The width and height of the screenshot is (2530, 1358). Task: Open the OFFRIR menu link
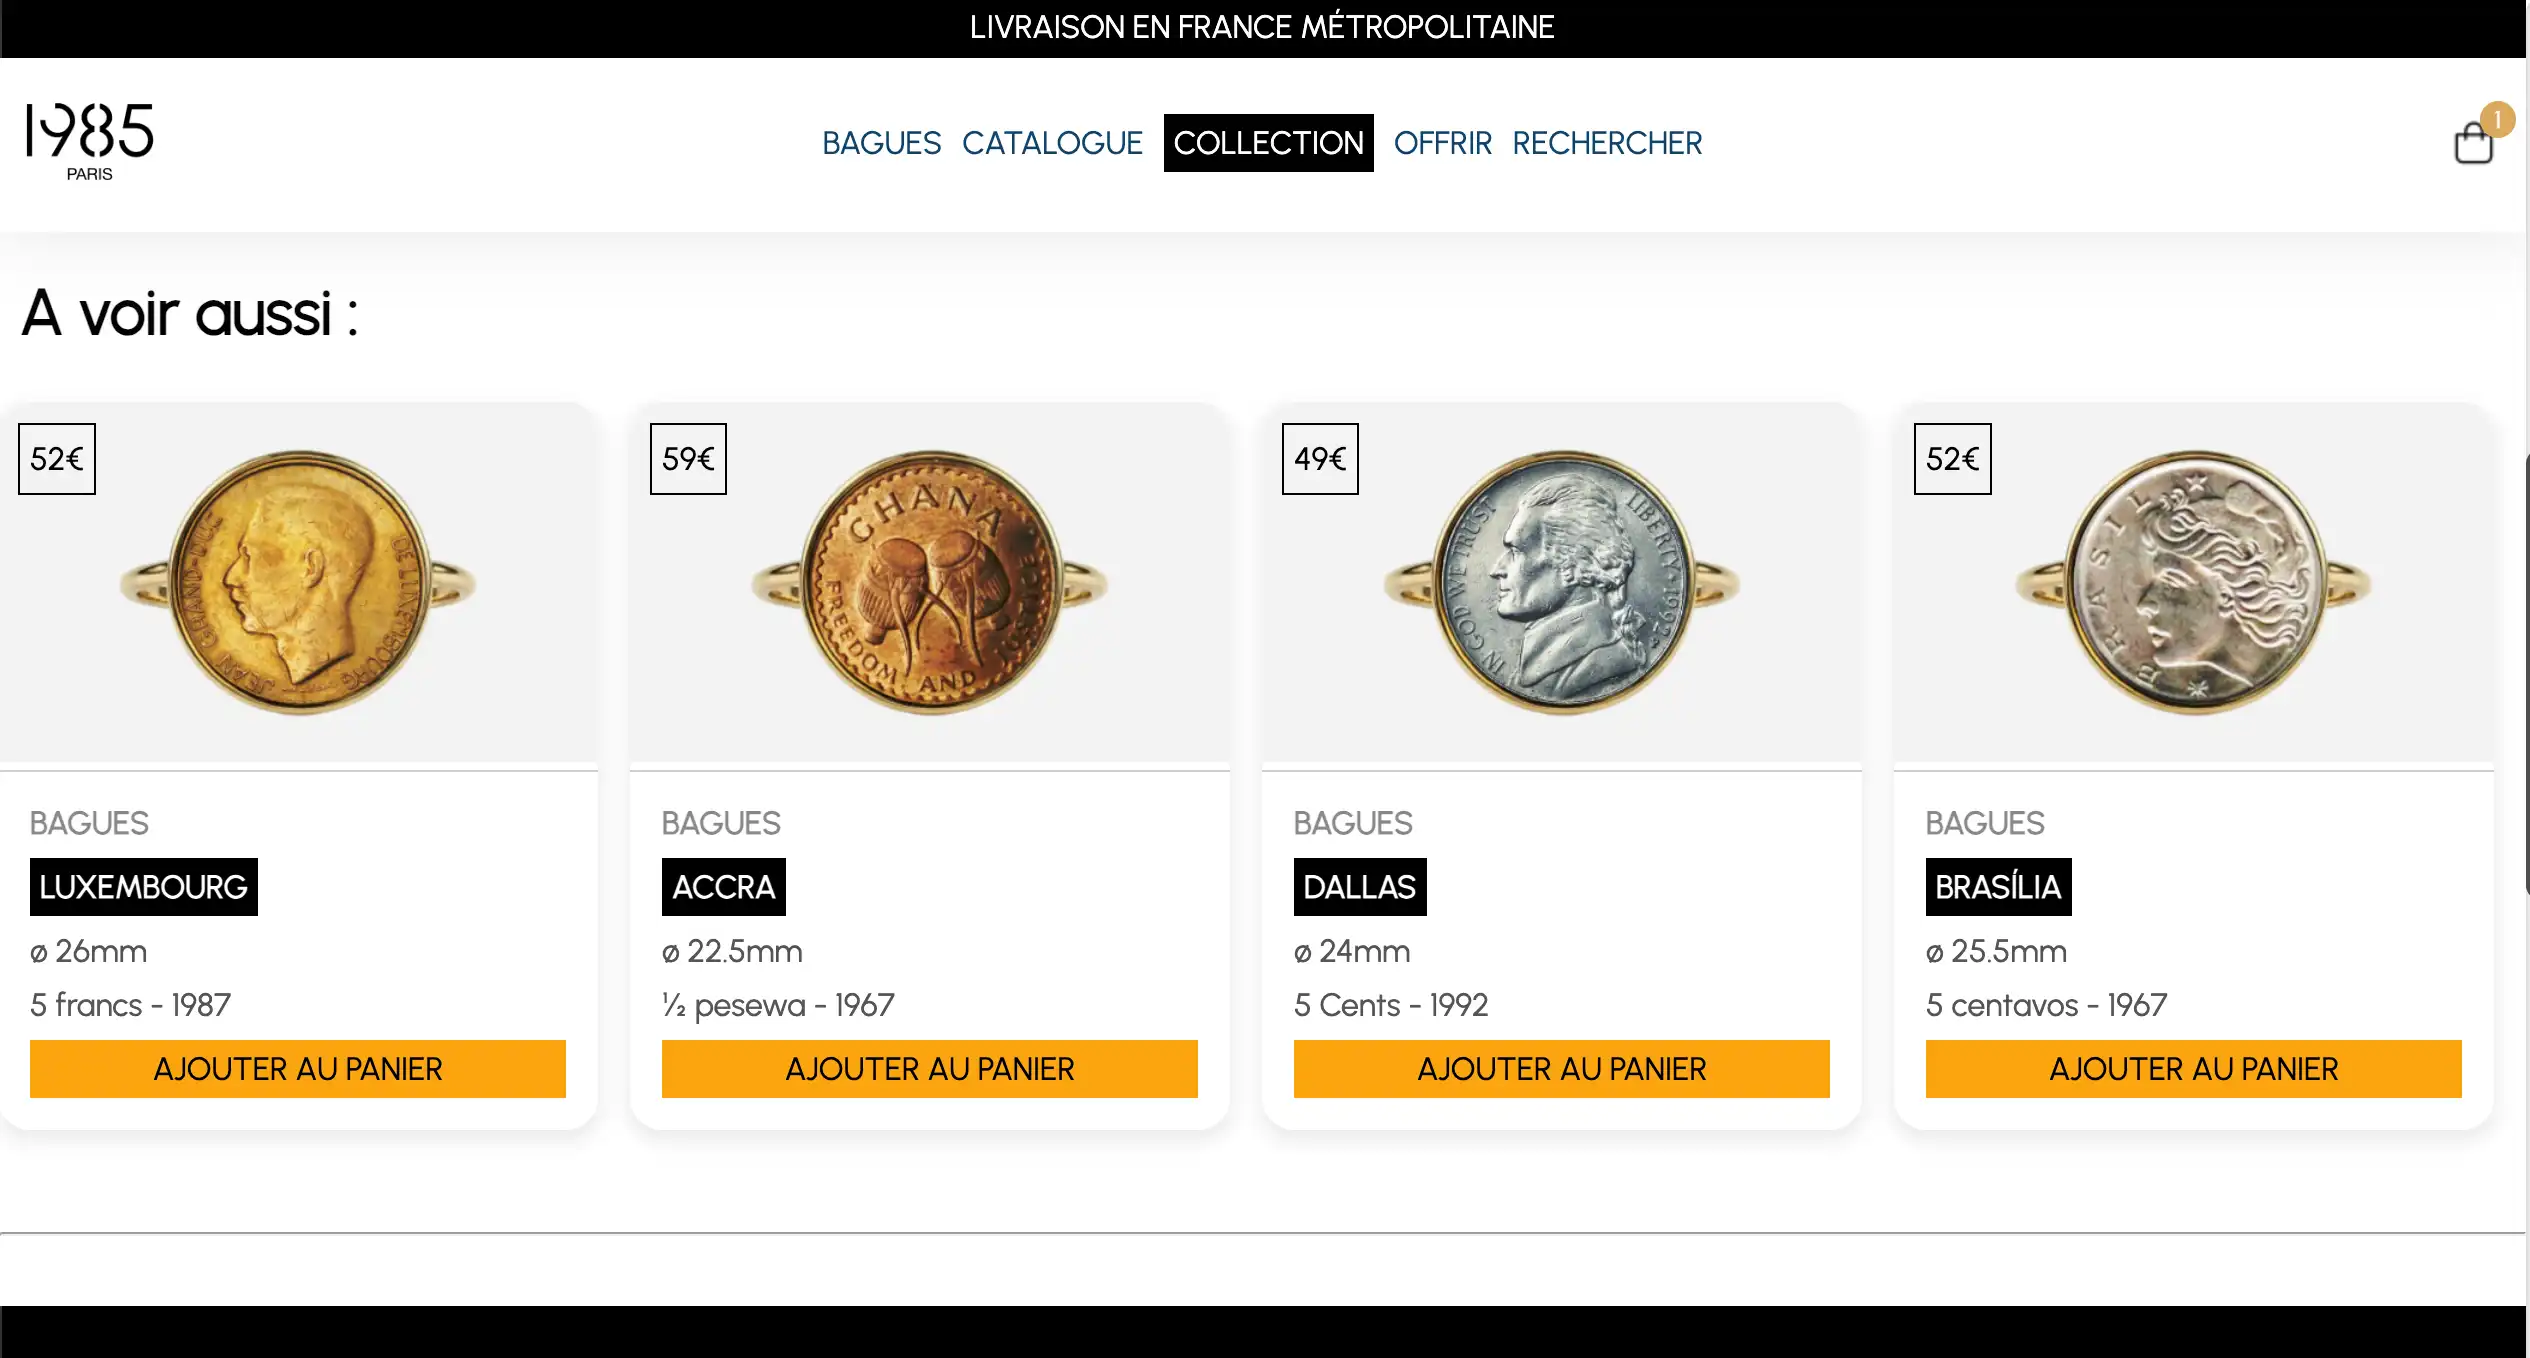(x=1442, y=143)
